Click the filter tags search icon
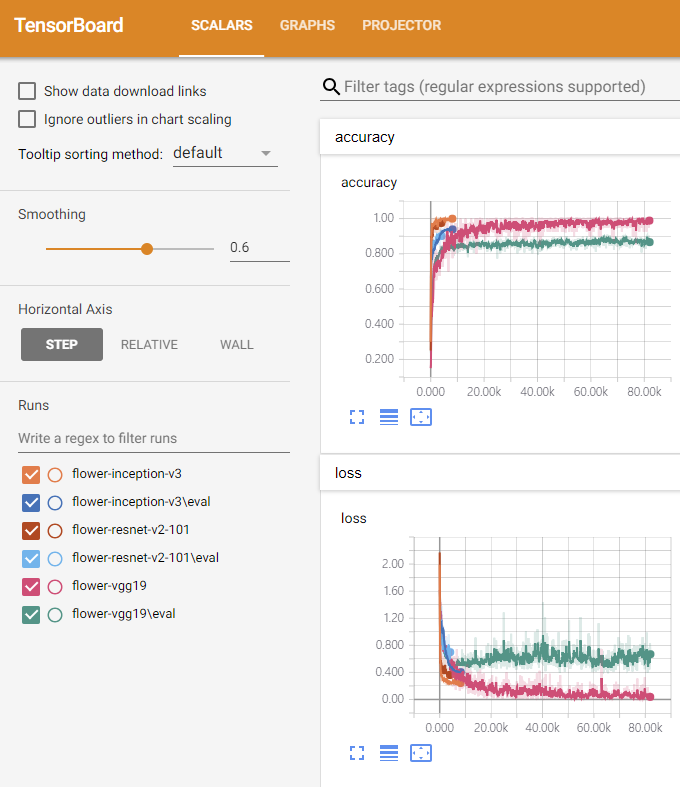 (331, 86)
